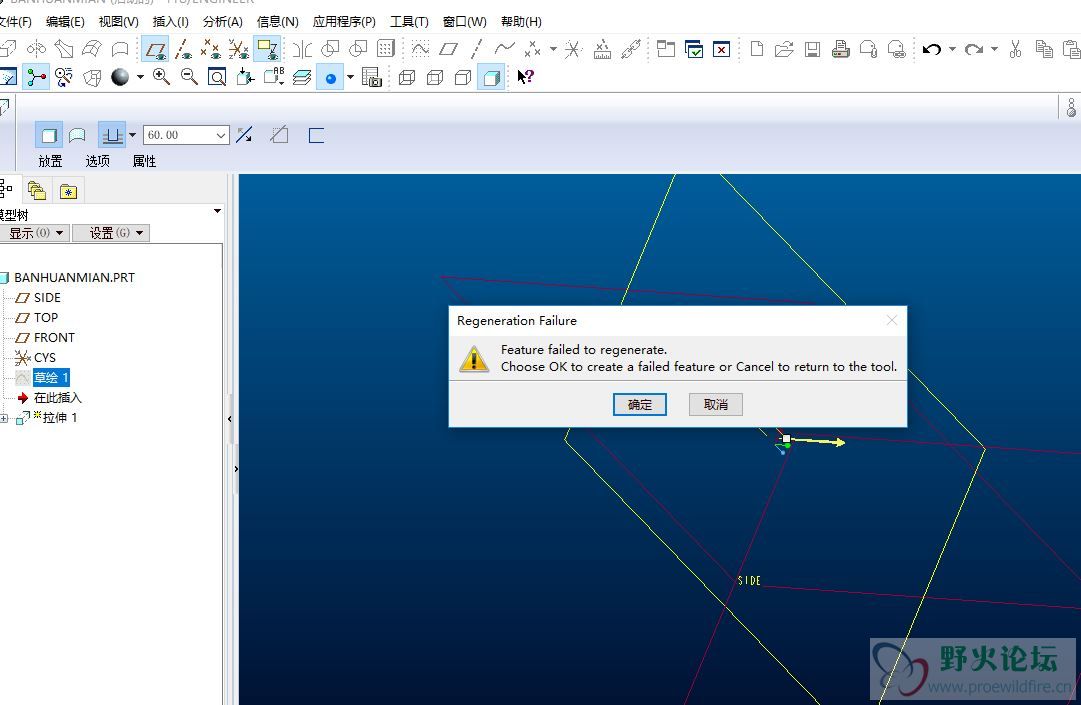Open the 编辑(E) menu
Screen dimensions: 1081x705
click(x=65, y=21)
